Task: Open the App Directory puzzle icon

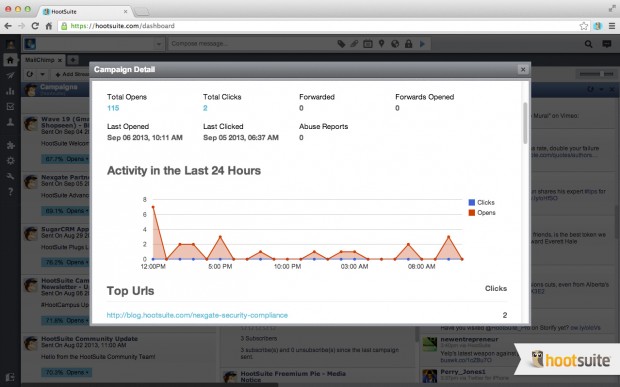Action: point(10,145)
